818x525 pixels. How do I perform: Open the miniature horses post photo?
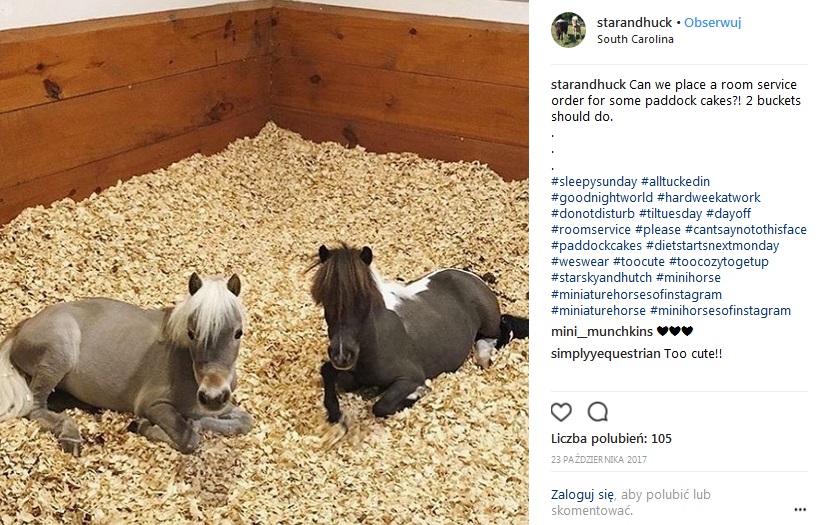[264, 262]
